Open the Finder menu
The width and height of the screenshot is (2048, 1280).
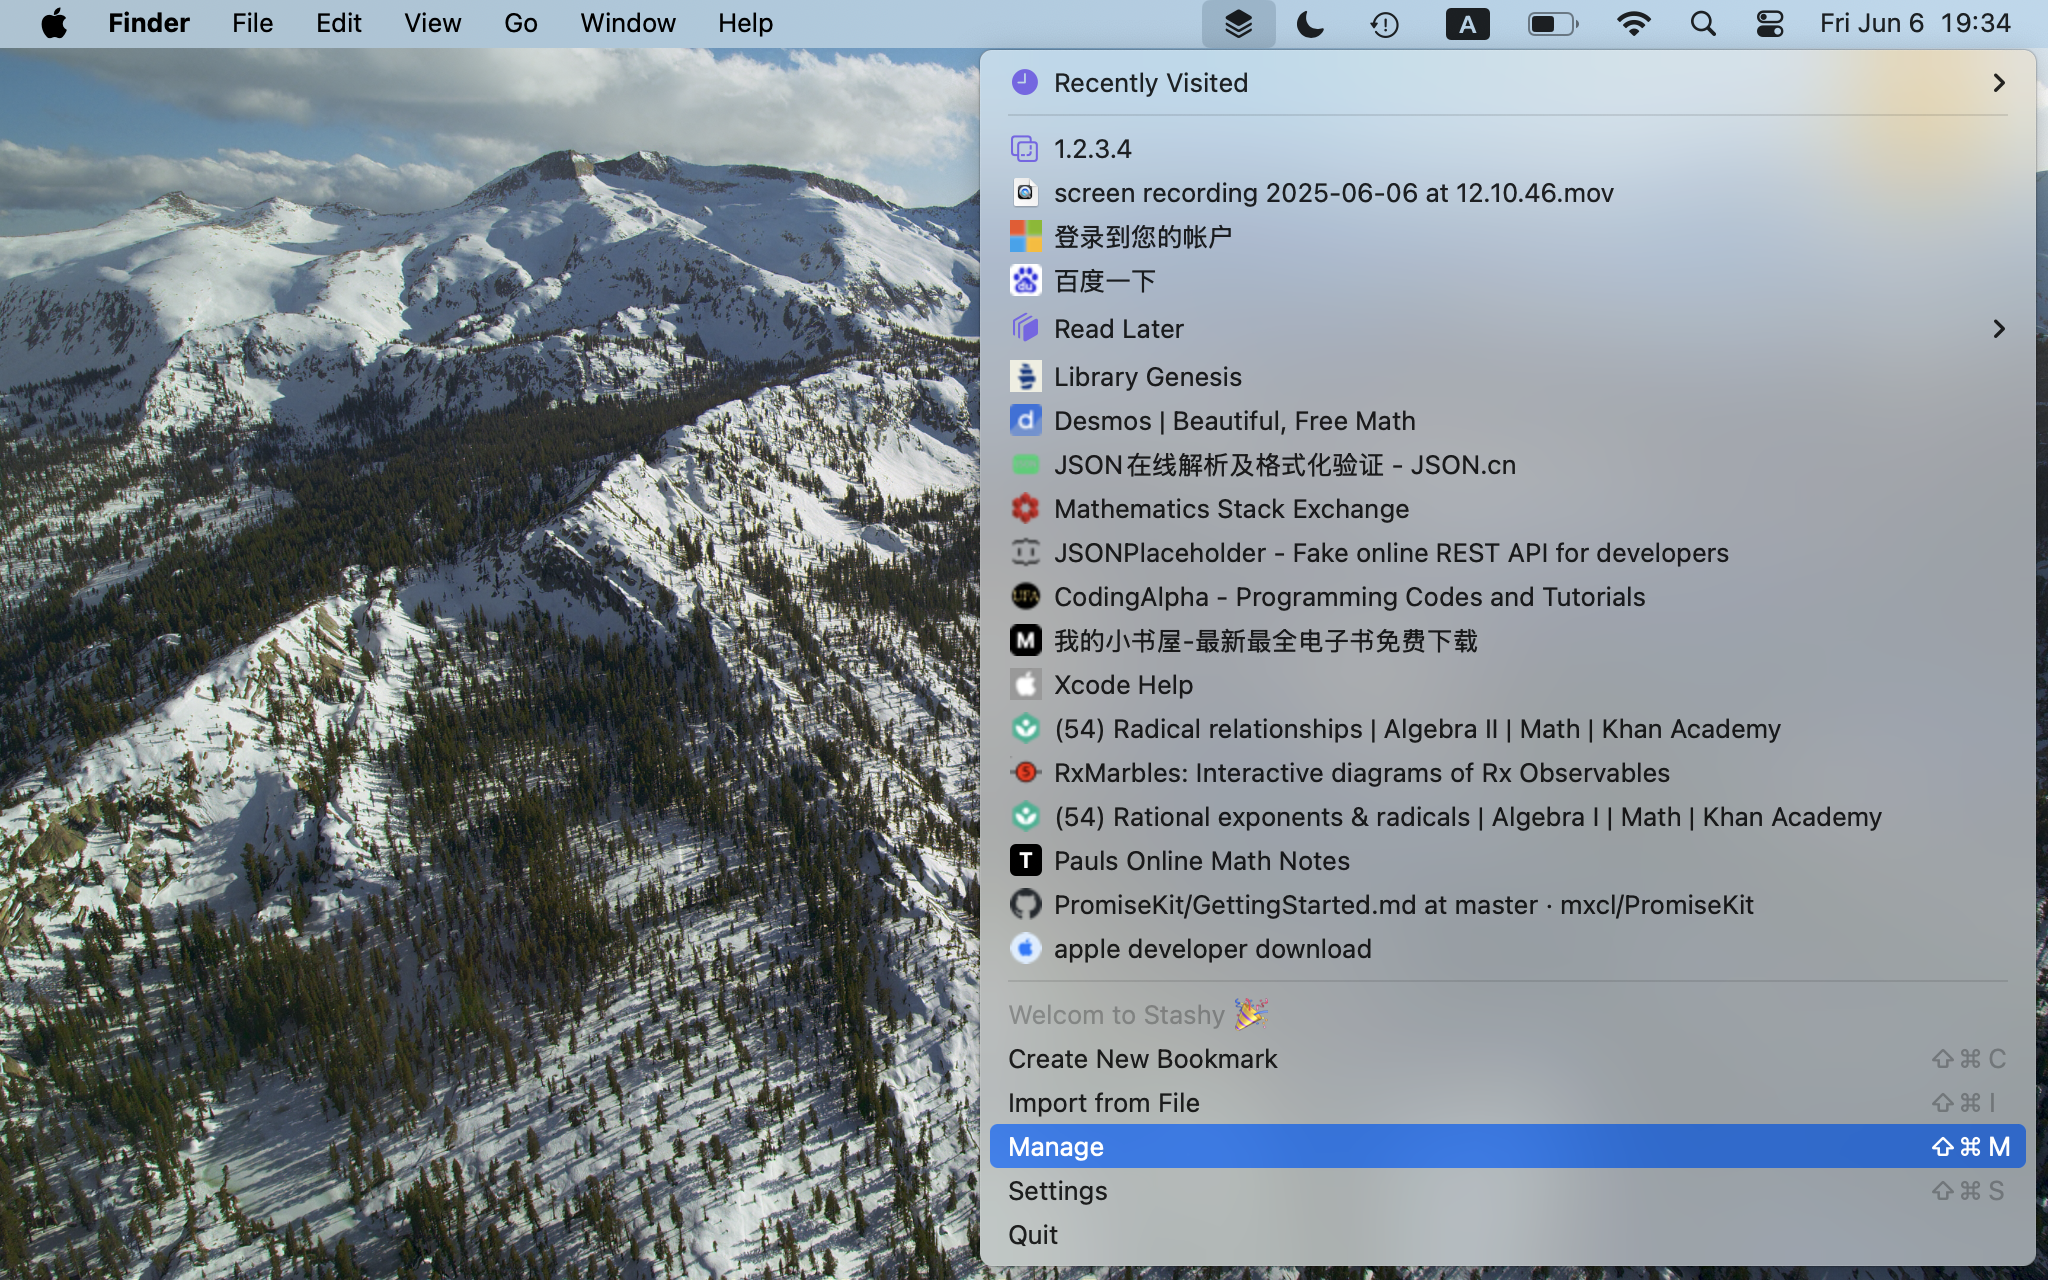[x=149, y=23]
